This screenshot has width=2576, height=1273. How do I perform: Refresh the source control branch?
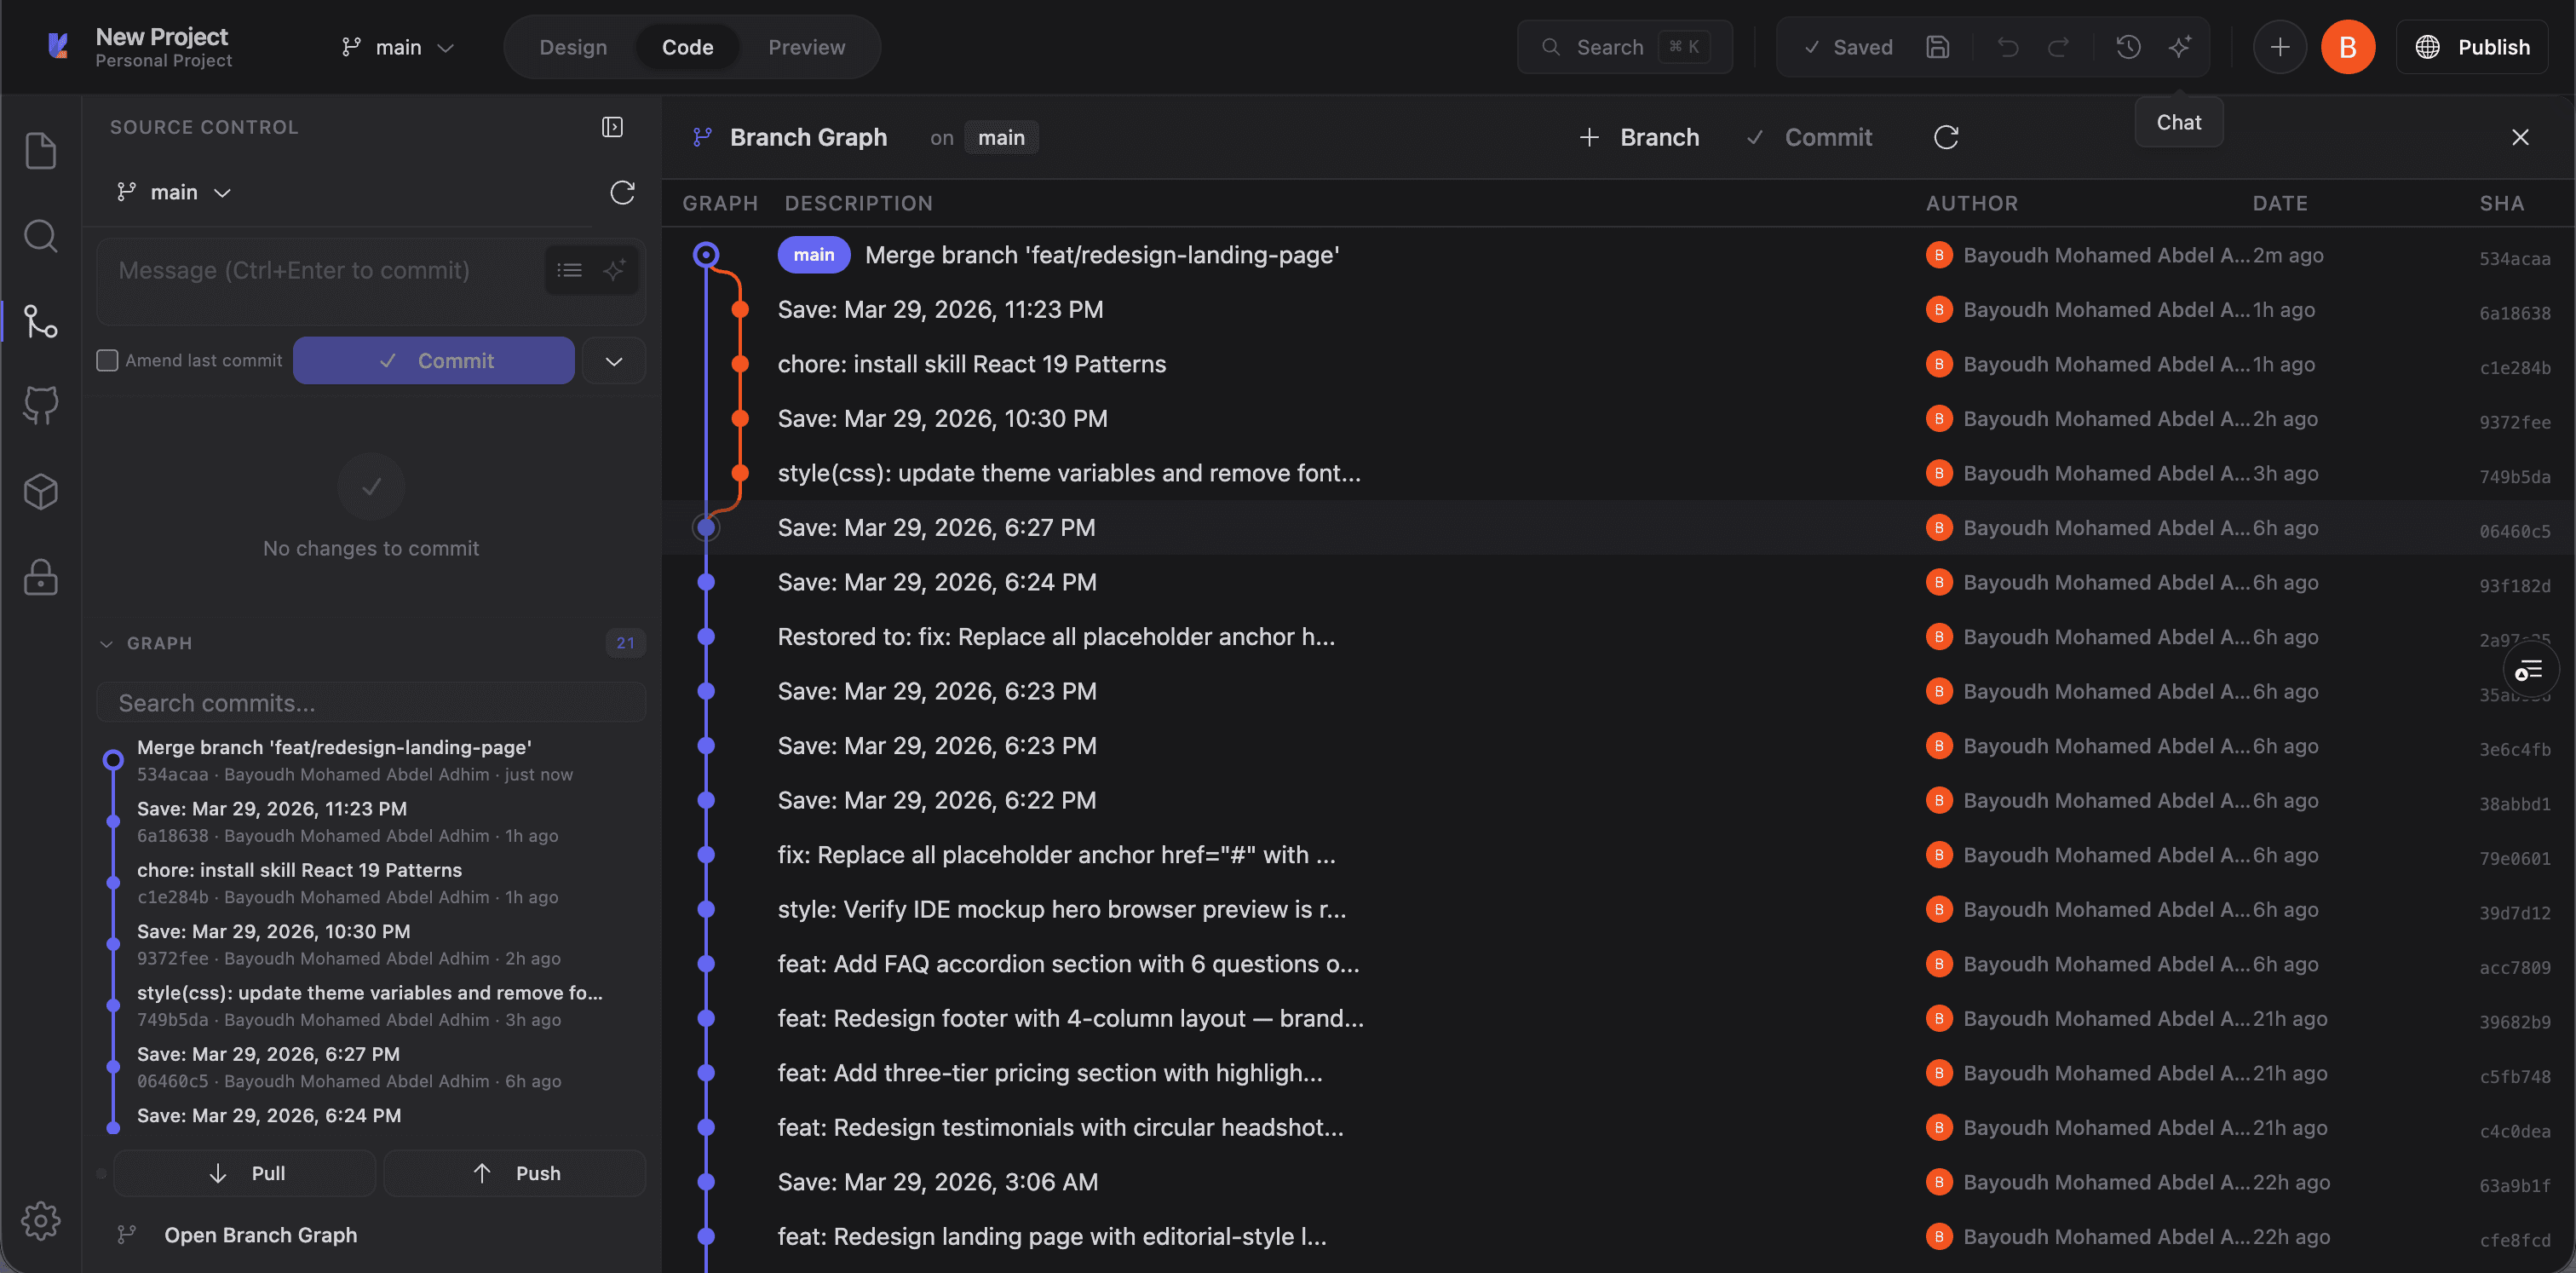622,192
